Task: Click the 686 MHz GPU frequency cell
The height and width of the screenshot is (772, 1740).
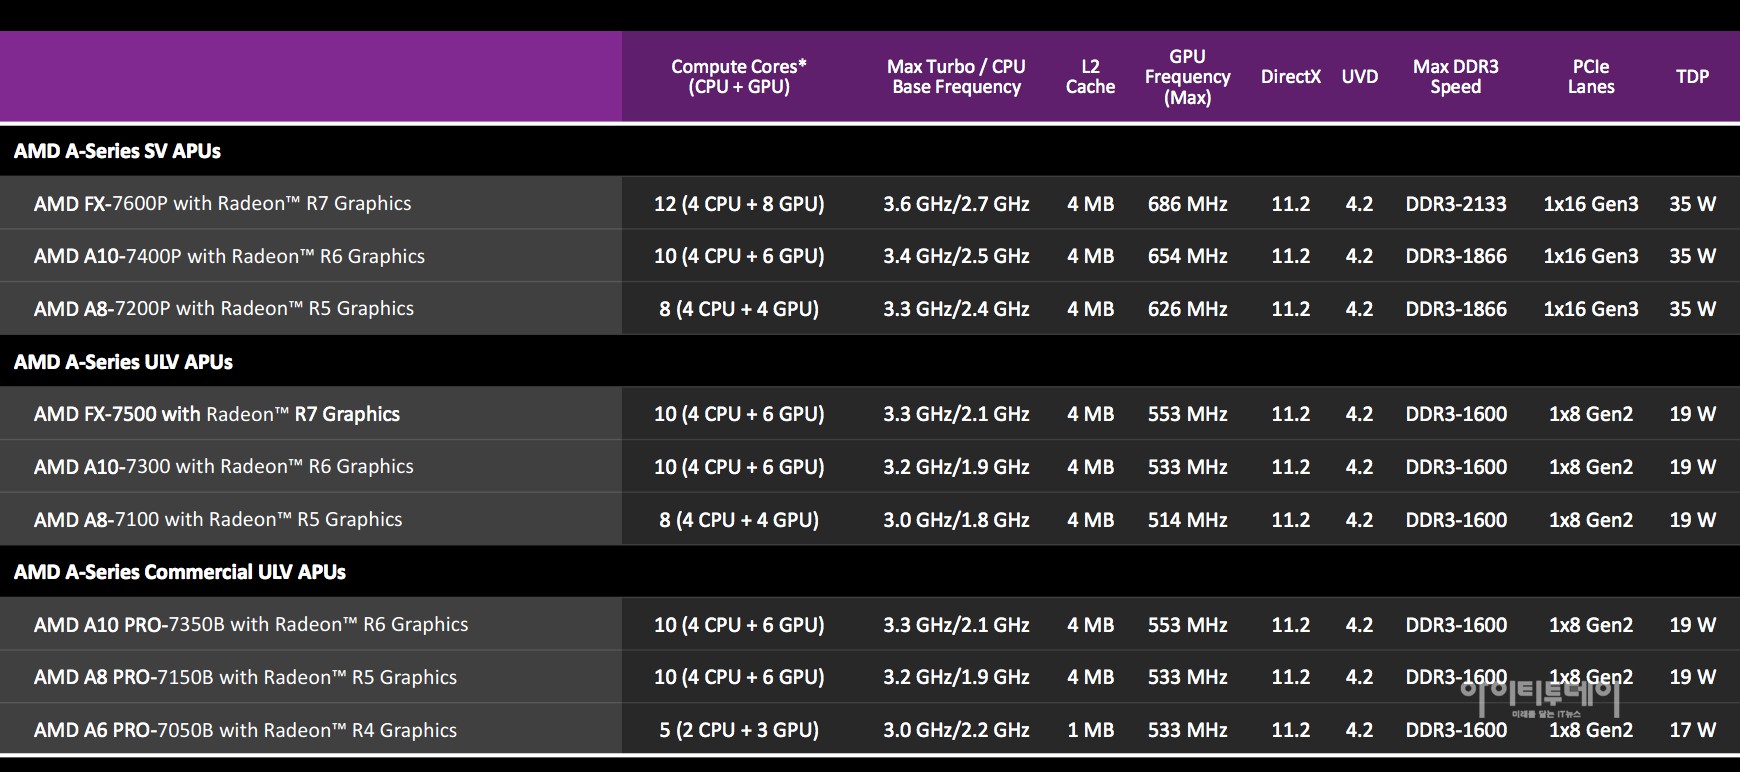Action: pyautogui.click(x=1187, y=204)
